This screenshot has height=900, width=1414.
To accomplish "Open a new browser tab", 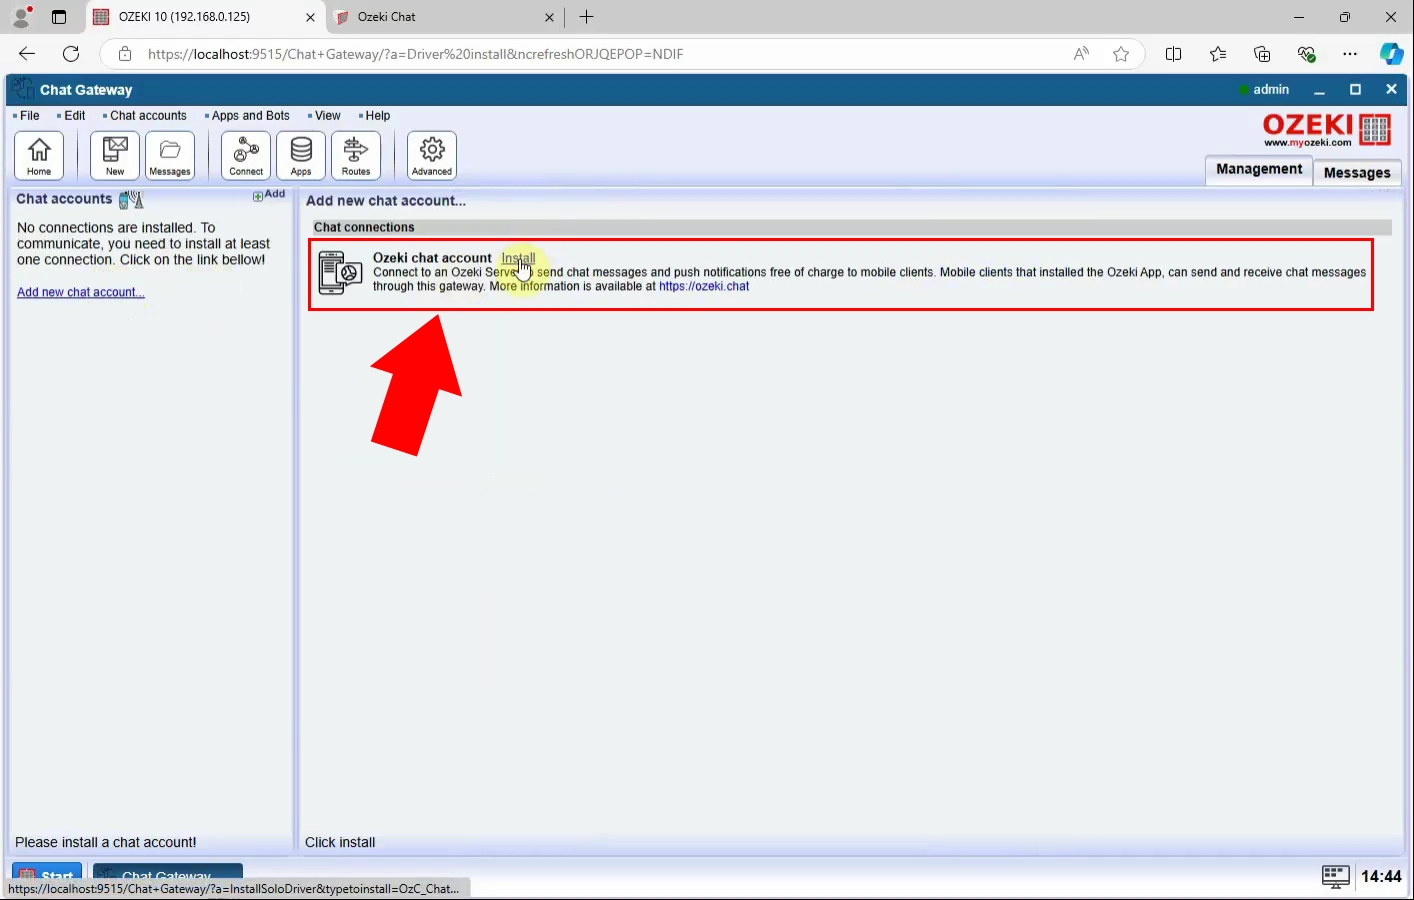I will click(x=587, y=17).
